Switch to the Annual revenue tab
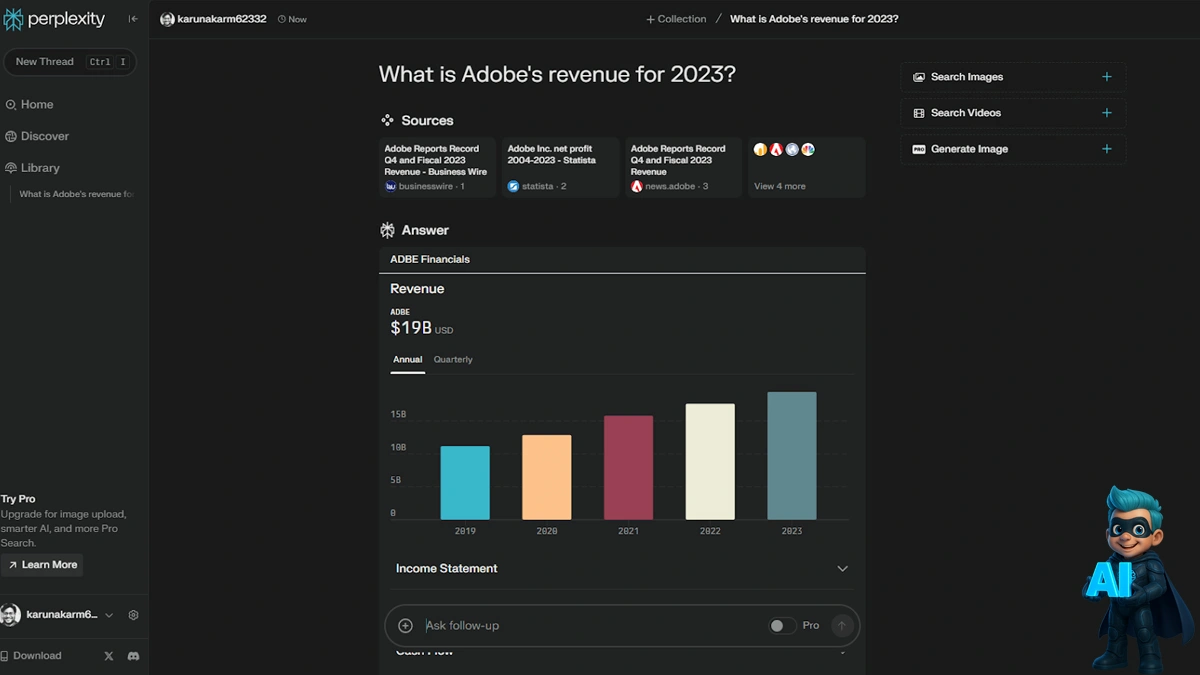Screen dimensions: 1200x675 pyautogui.click(x=408, y=360)
